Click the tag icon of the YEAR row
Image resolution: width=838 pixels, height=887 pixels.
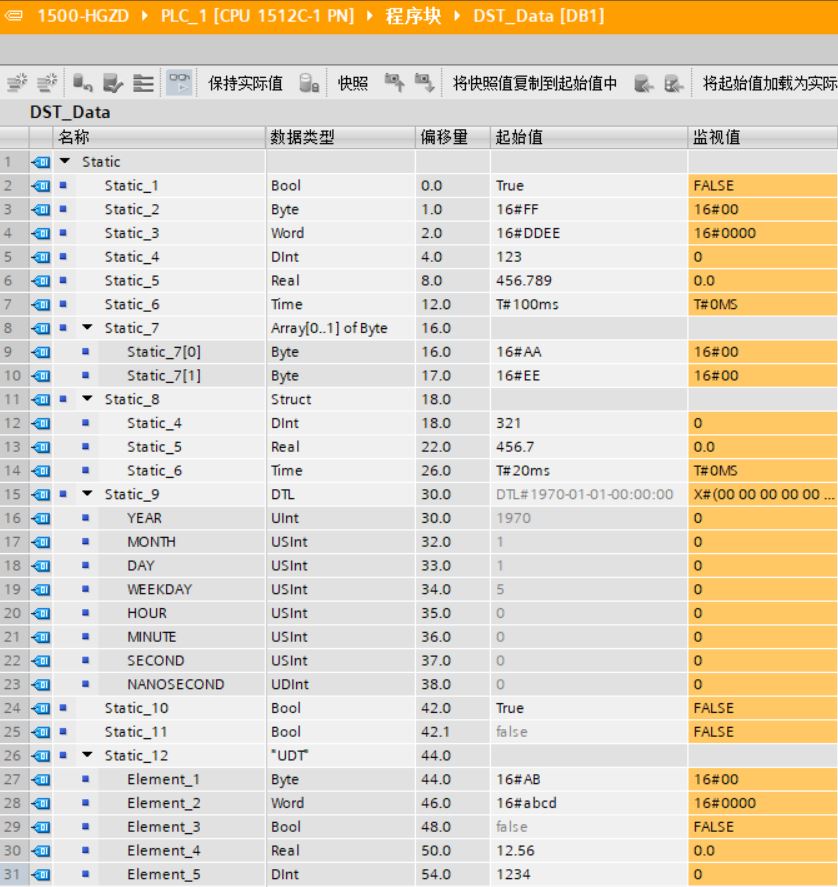coord(41,518)
